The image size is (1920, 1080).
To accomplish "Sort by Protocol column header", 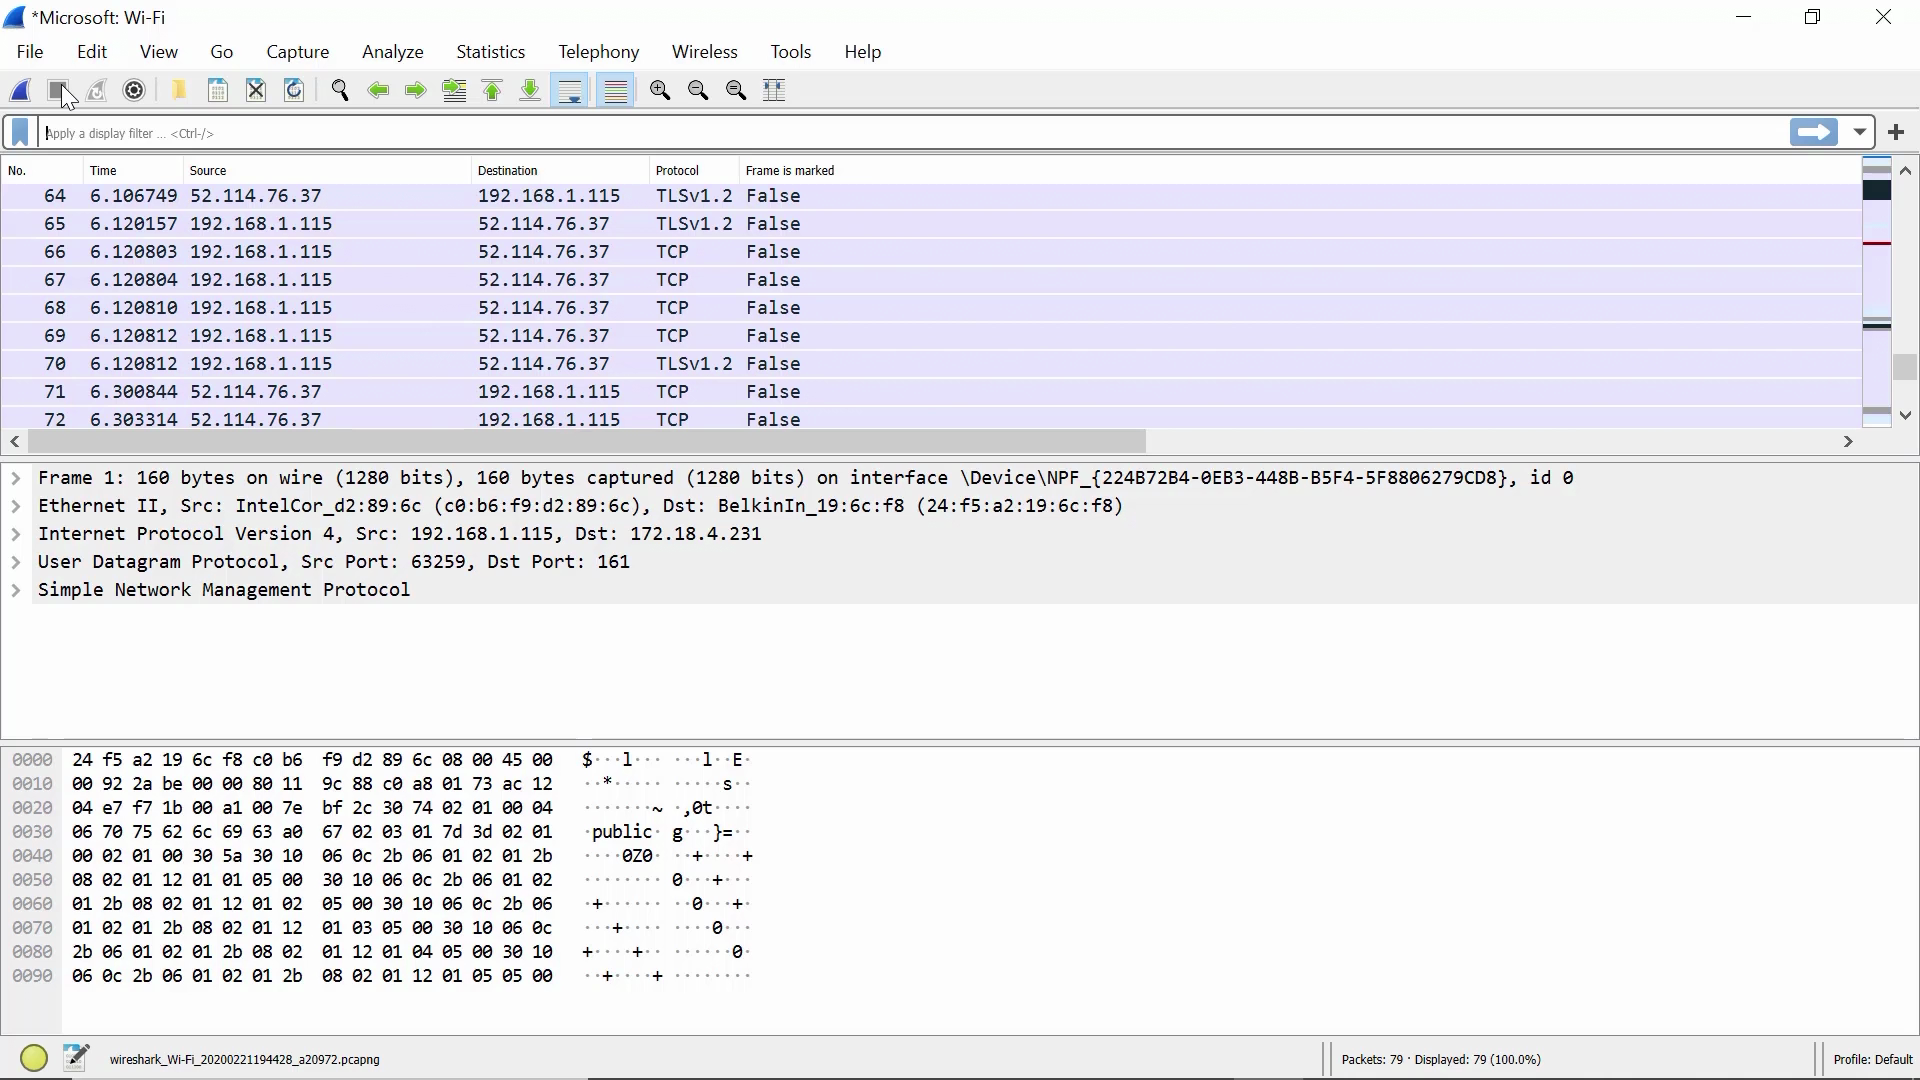I will click(694, 171).
